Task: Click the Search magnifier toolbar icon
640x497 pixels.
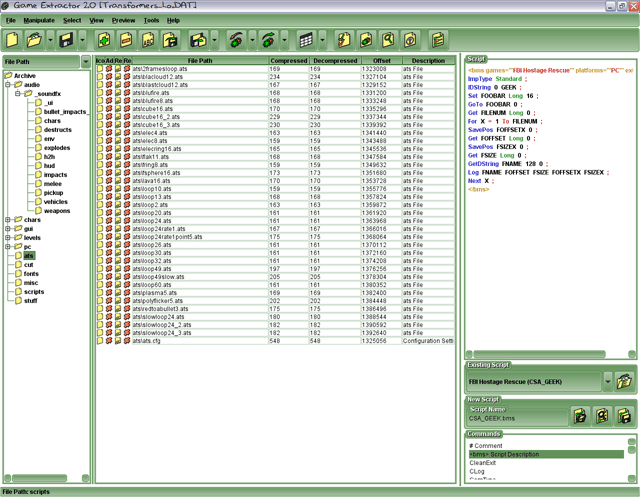Action: coord(388,40)
